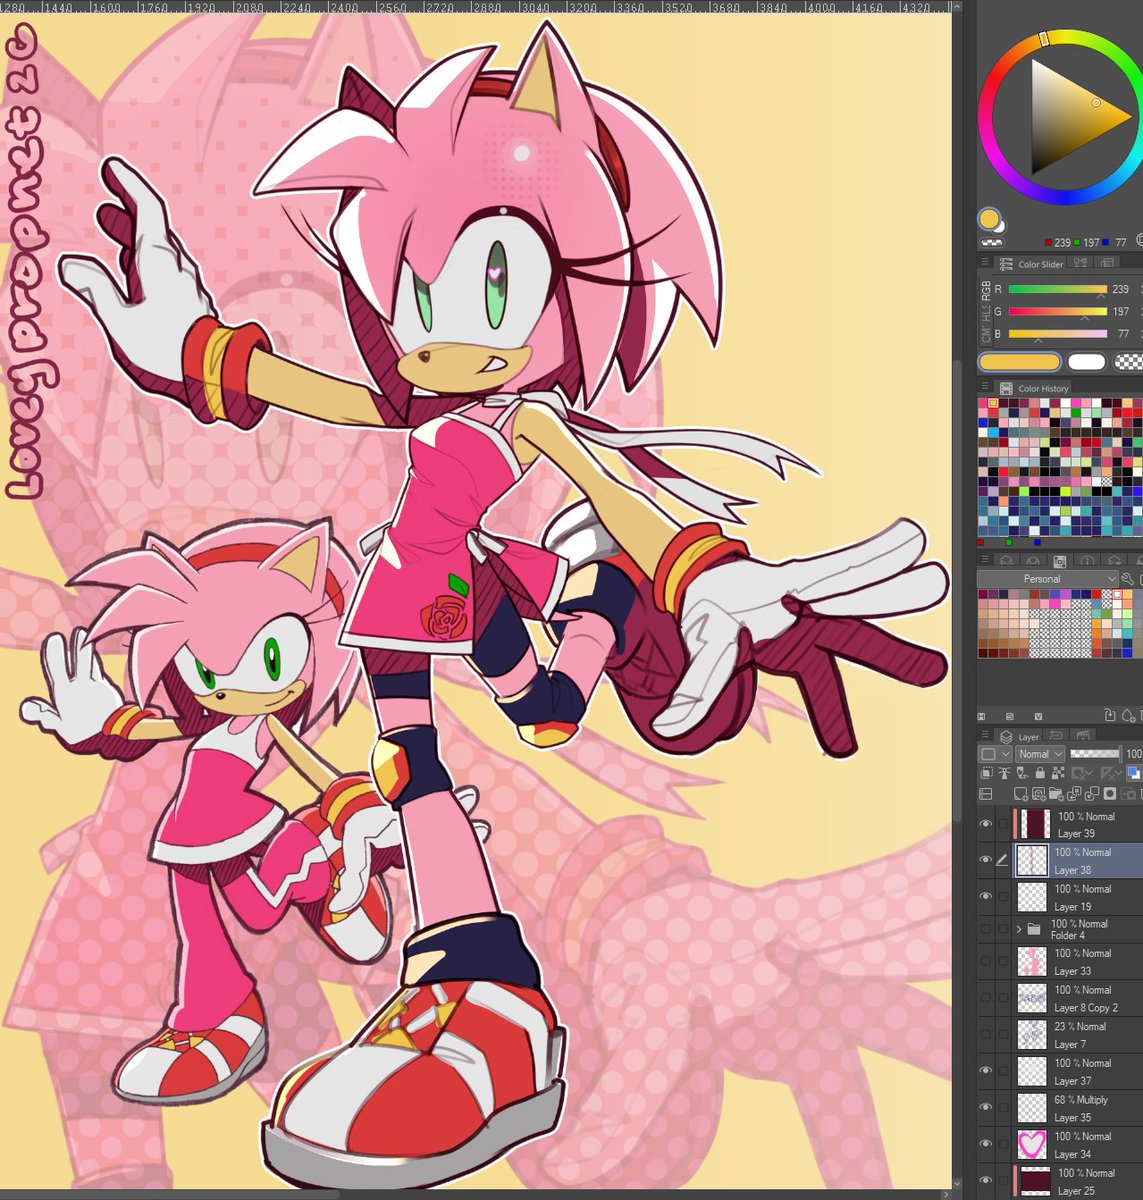The height and width of the screenshot is (1200, 1143).
Task: Click Create Layer Mask icon
Action: (x=1110, y=794)
